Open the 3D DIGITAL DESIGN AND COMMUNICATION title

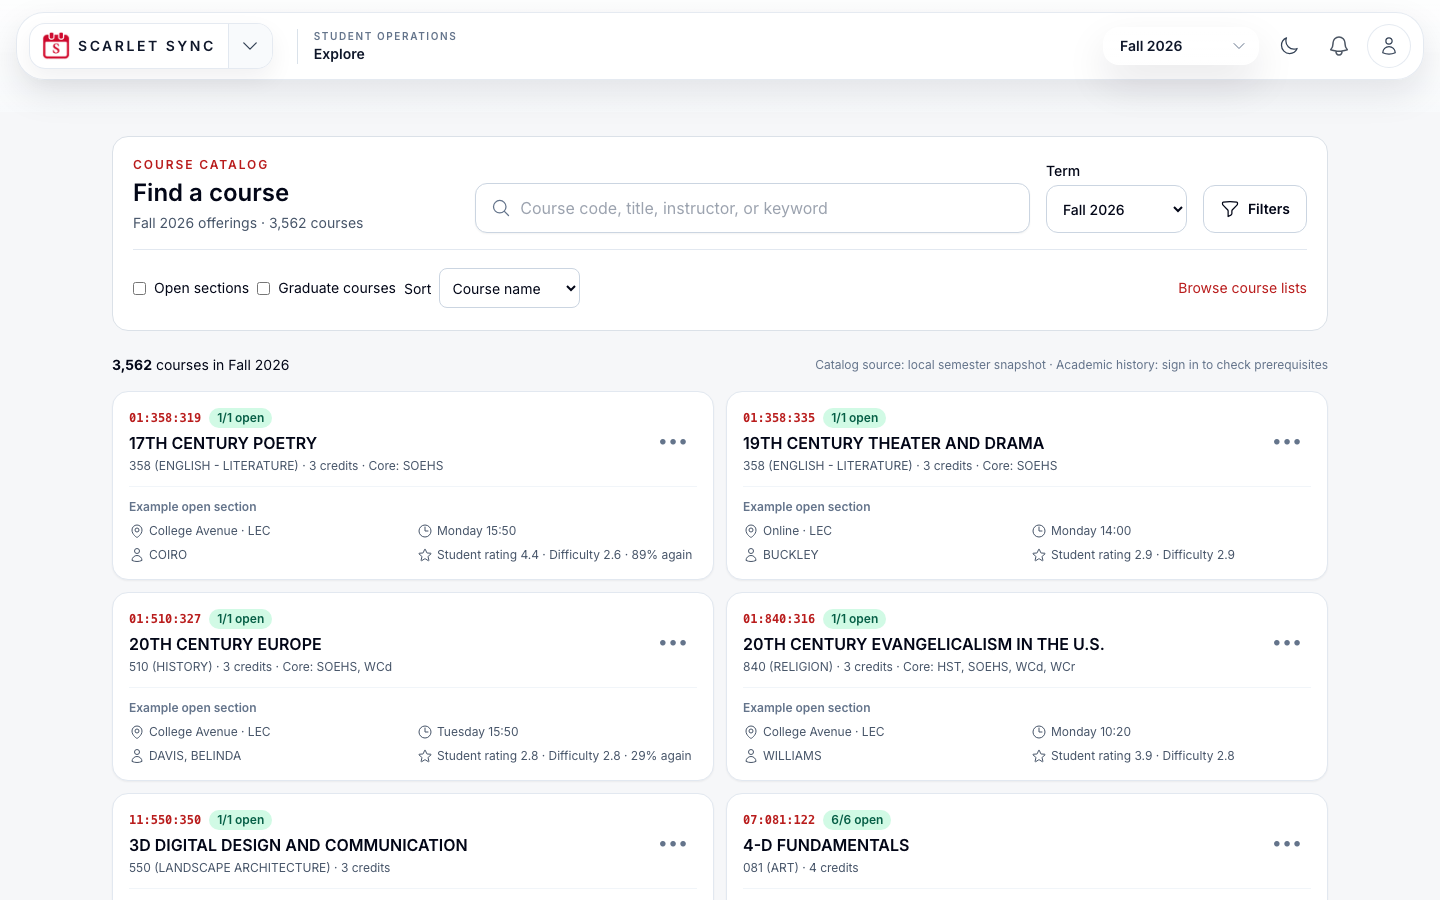tap(298, 845)
